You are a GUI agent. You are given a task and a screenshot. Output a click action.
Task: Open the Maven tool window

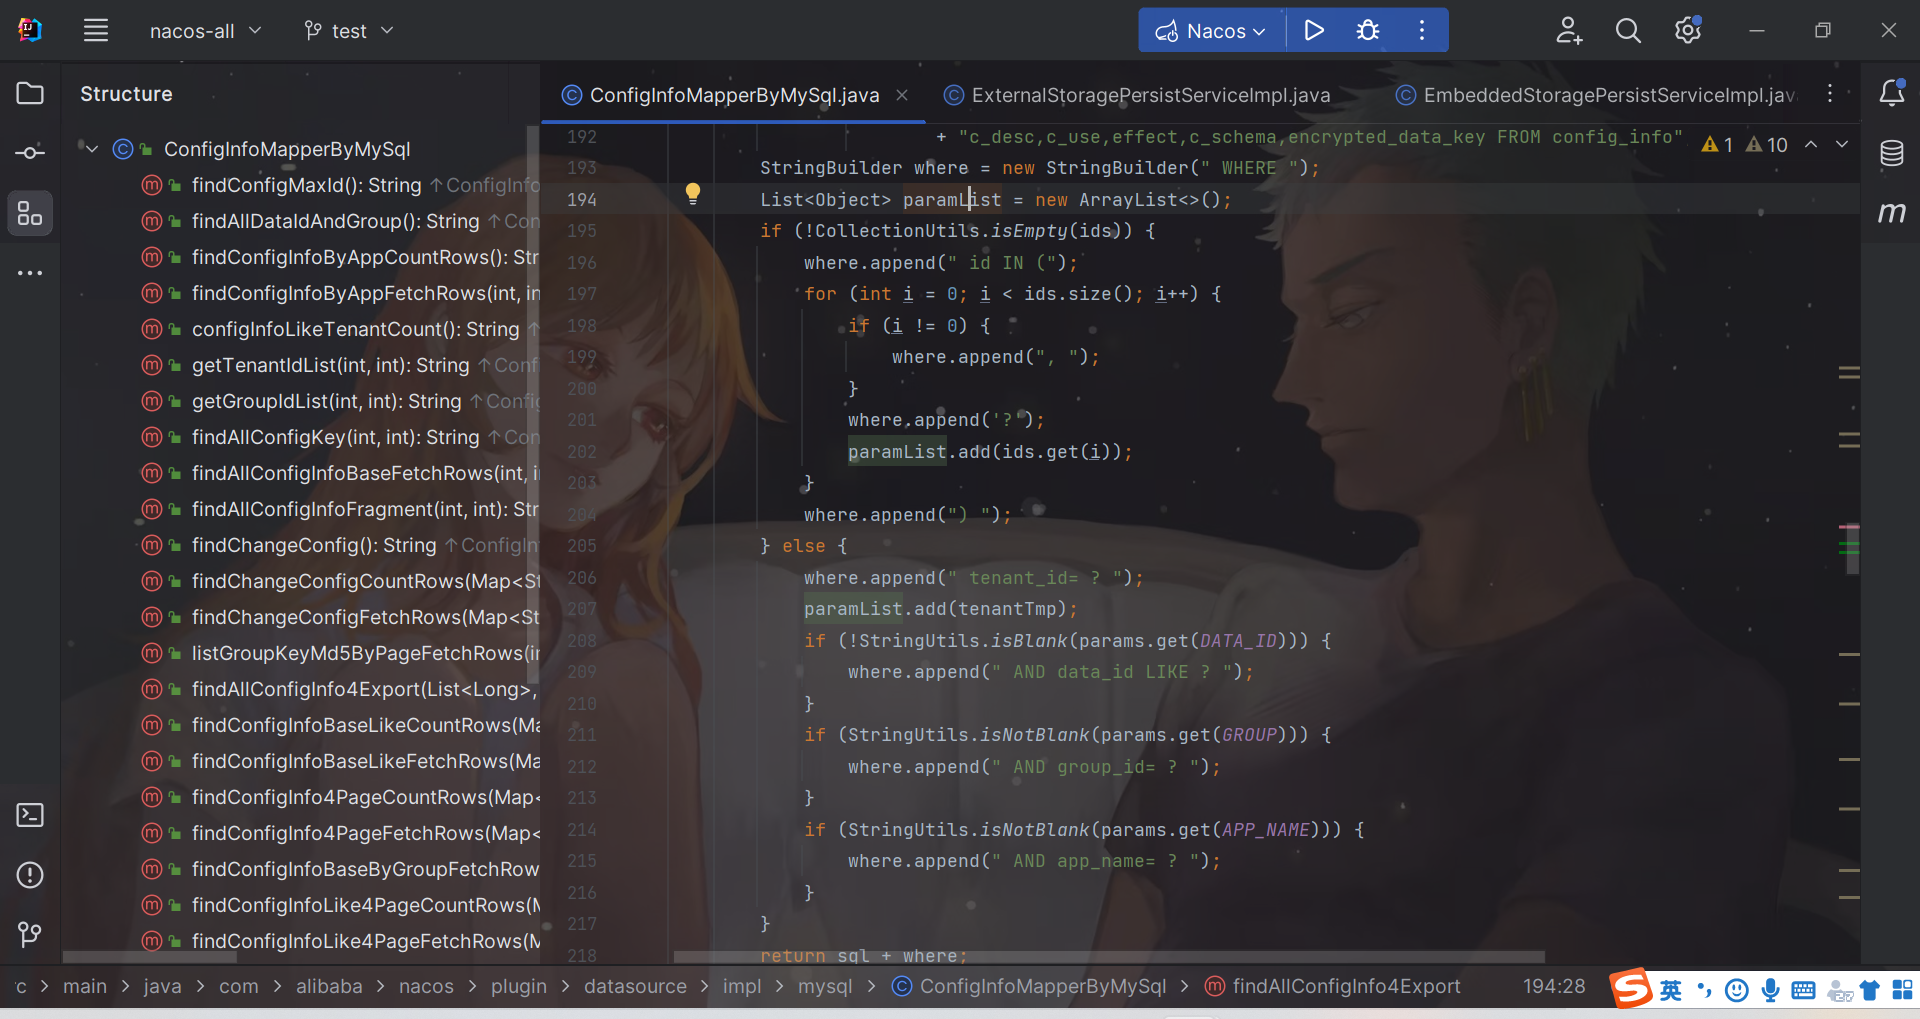[1892, 212]
